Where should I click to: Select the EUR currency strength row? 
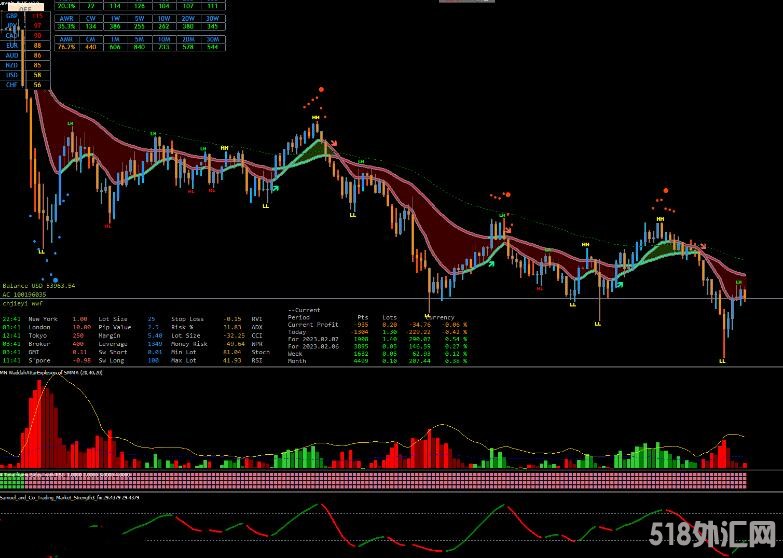(24, 46)
